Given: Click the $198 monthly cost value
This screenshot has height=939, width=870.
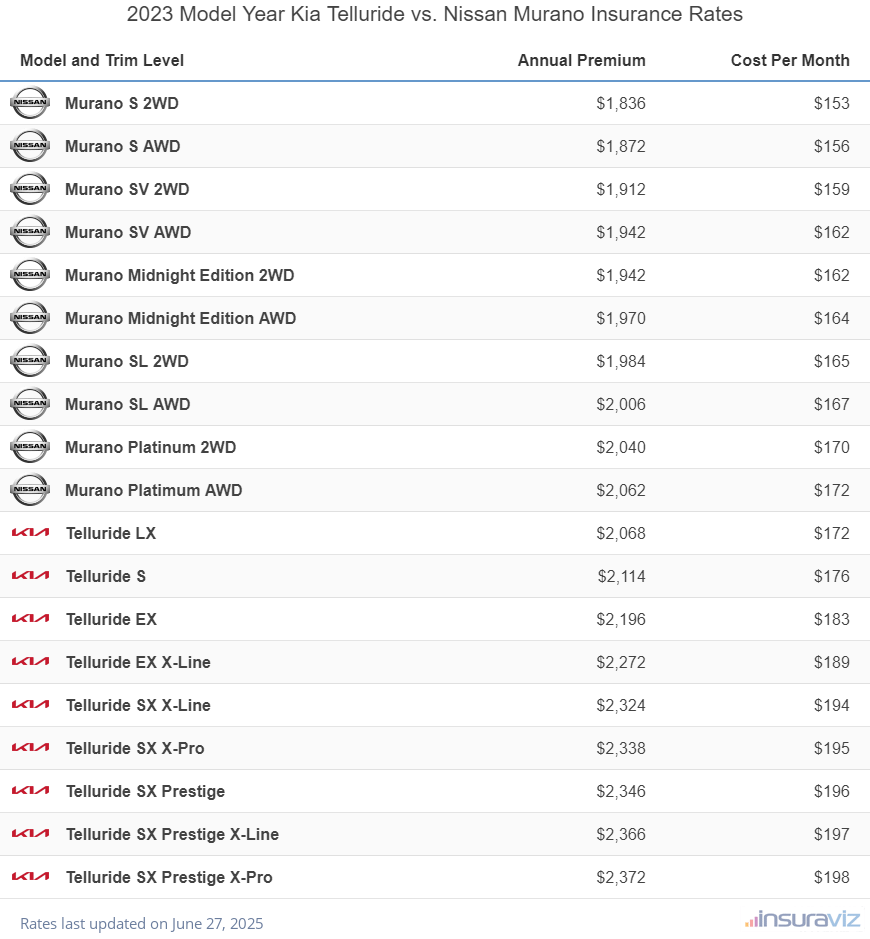Looking at the screenshot, I should click(x=832, y=877).
